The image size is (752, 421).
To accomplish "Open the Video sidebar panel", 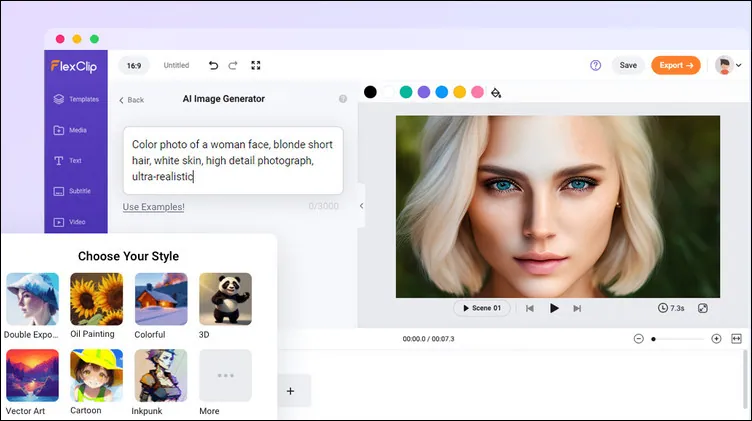I will point(70,222).
